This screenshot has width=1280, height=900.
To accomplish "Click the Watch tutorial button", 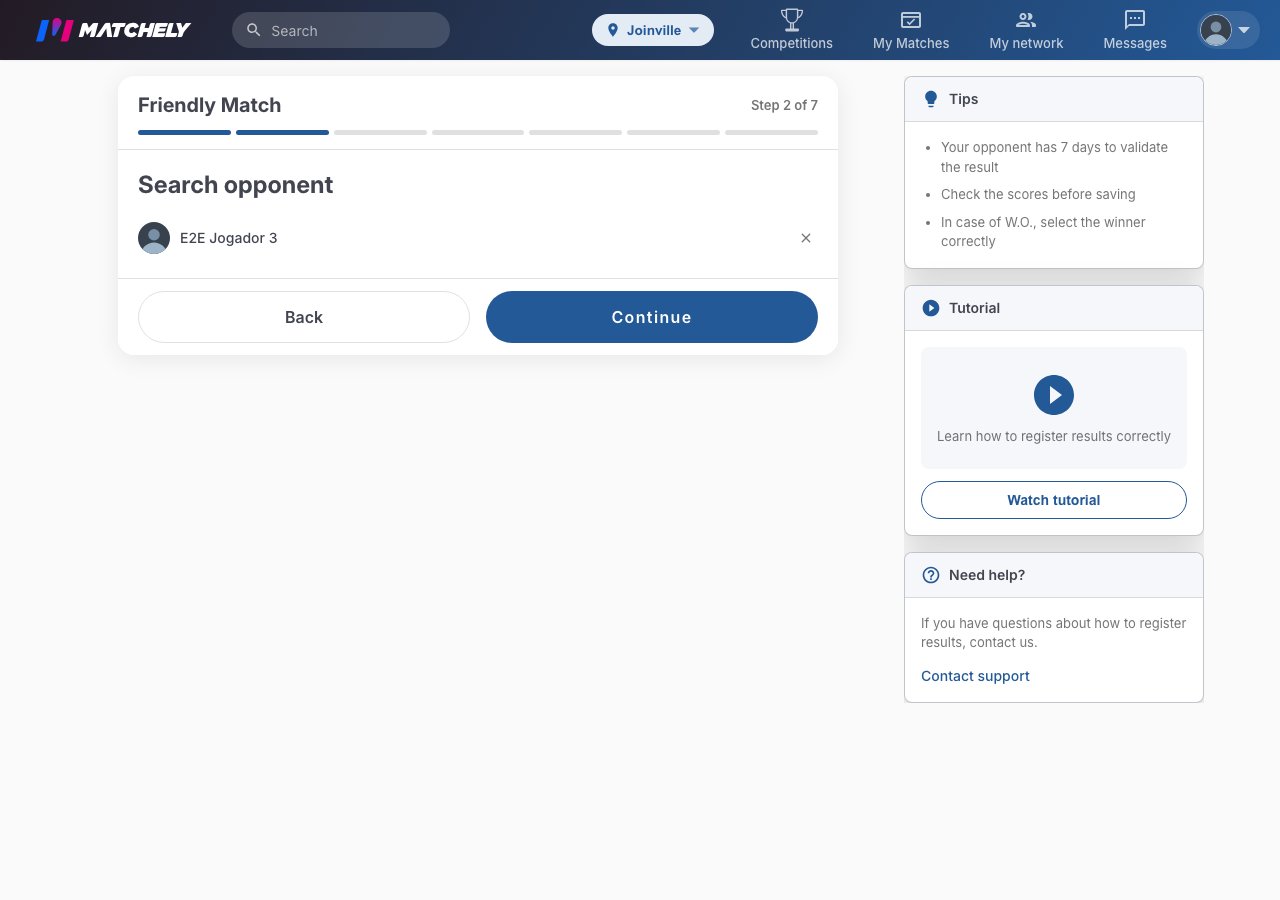I will pos(1054,500).
